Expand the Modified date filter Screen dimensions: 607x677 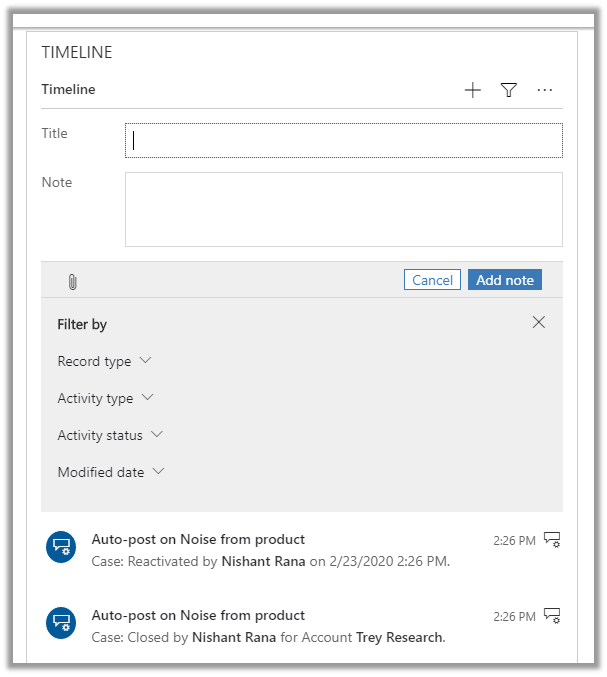coord(111,472)
